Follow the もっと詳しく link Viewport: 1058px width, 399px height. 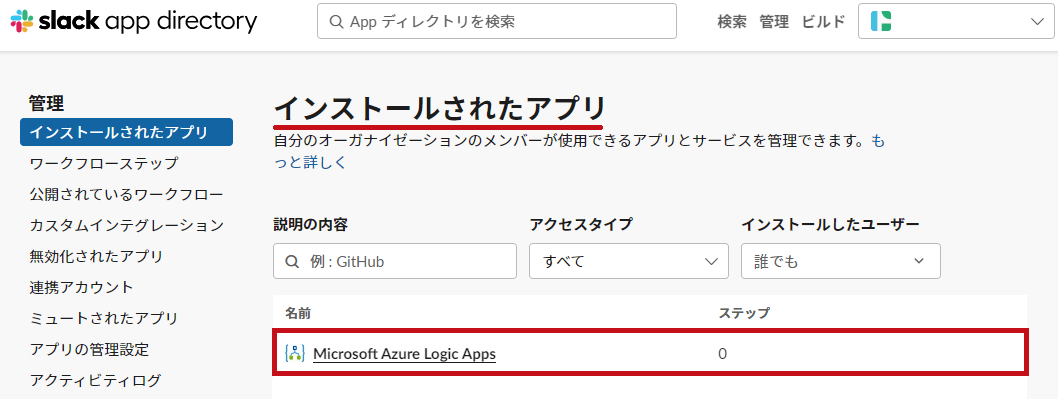point(310,163)
